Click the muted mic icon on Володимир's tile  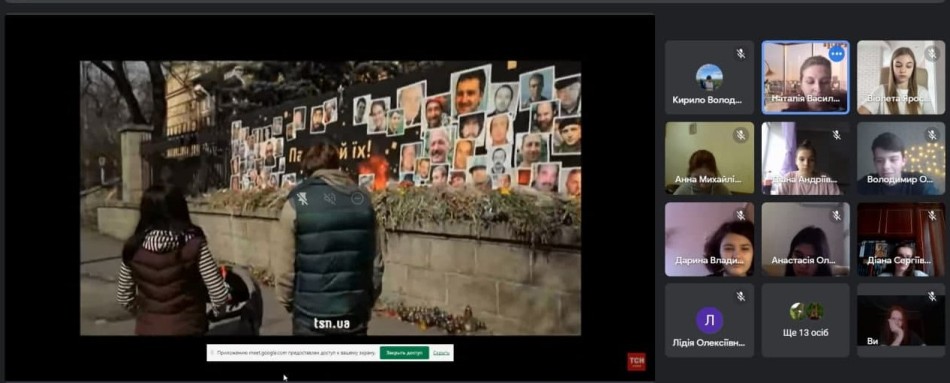(x=932, y=135)
